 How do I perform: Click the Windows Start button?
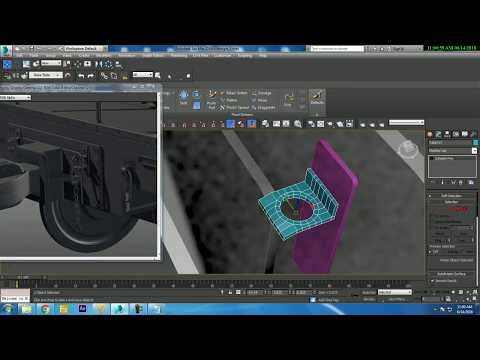tap(7, 309)
